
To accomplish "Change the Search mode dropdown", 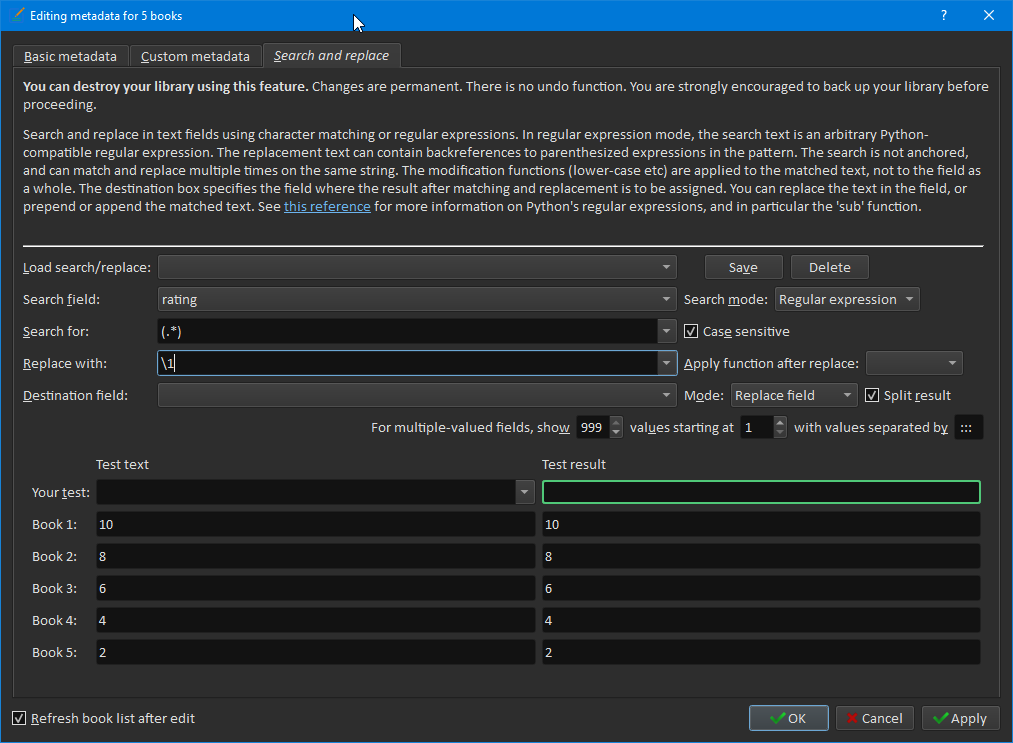I will click(846, 299).
